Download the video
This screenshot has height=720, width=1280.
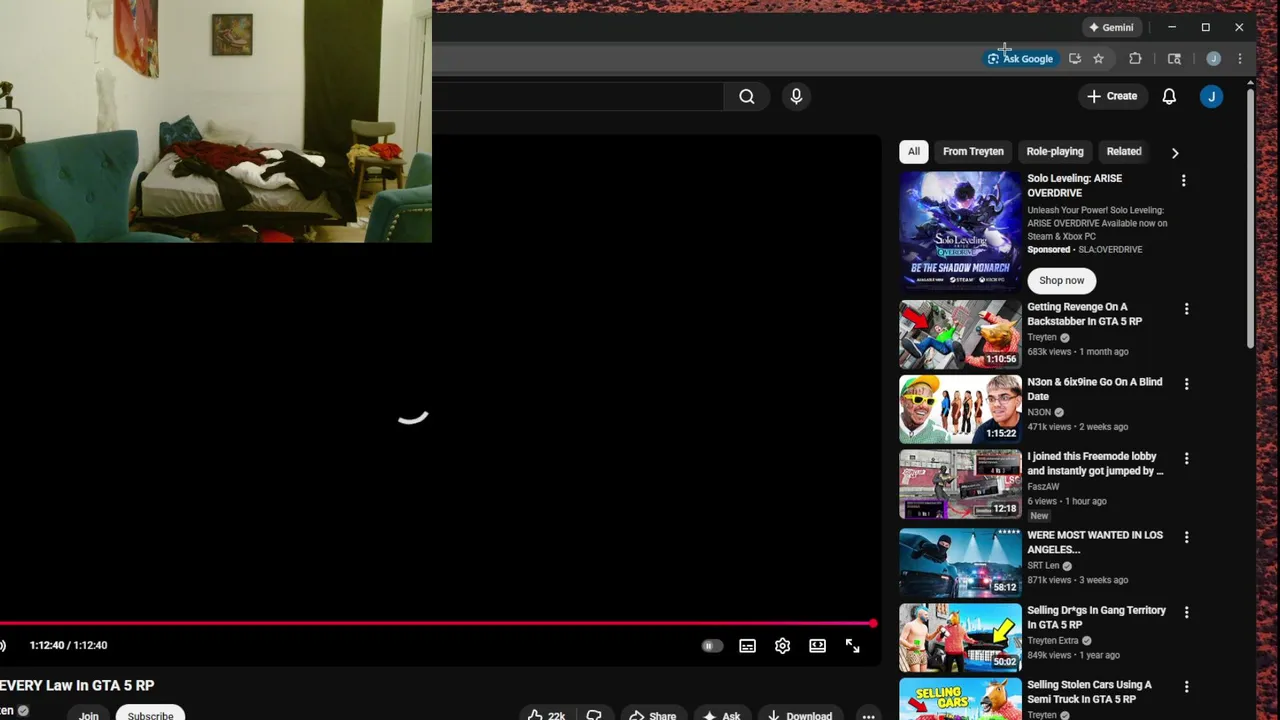(x=799, y=715)
